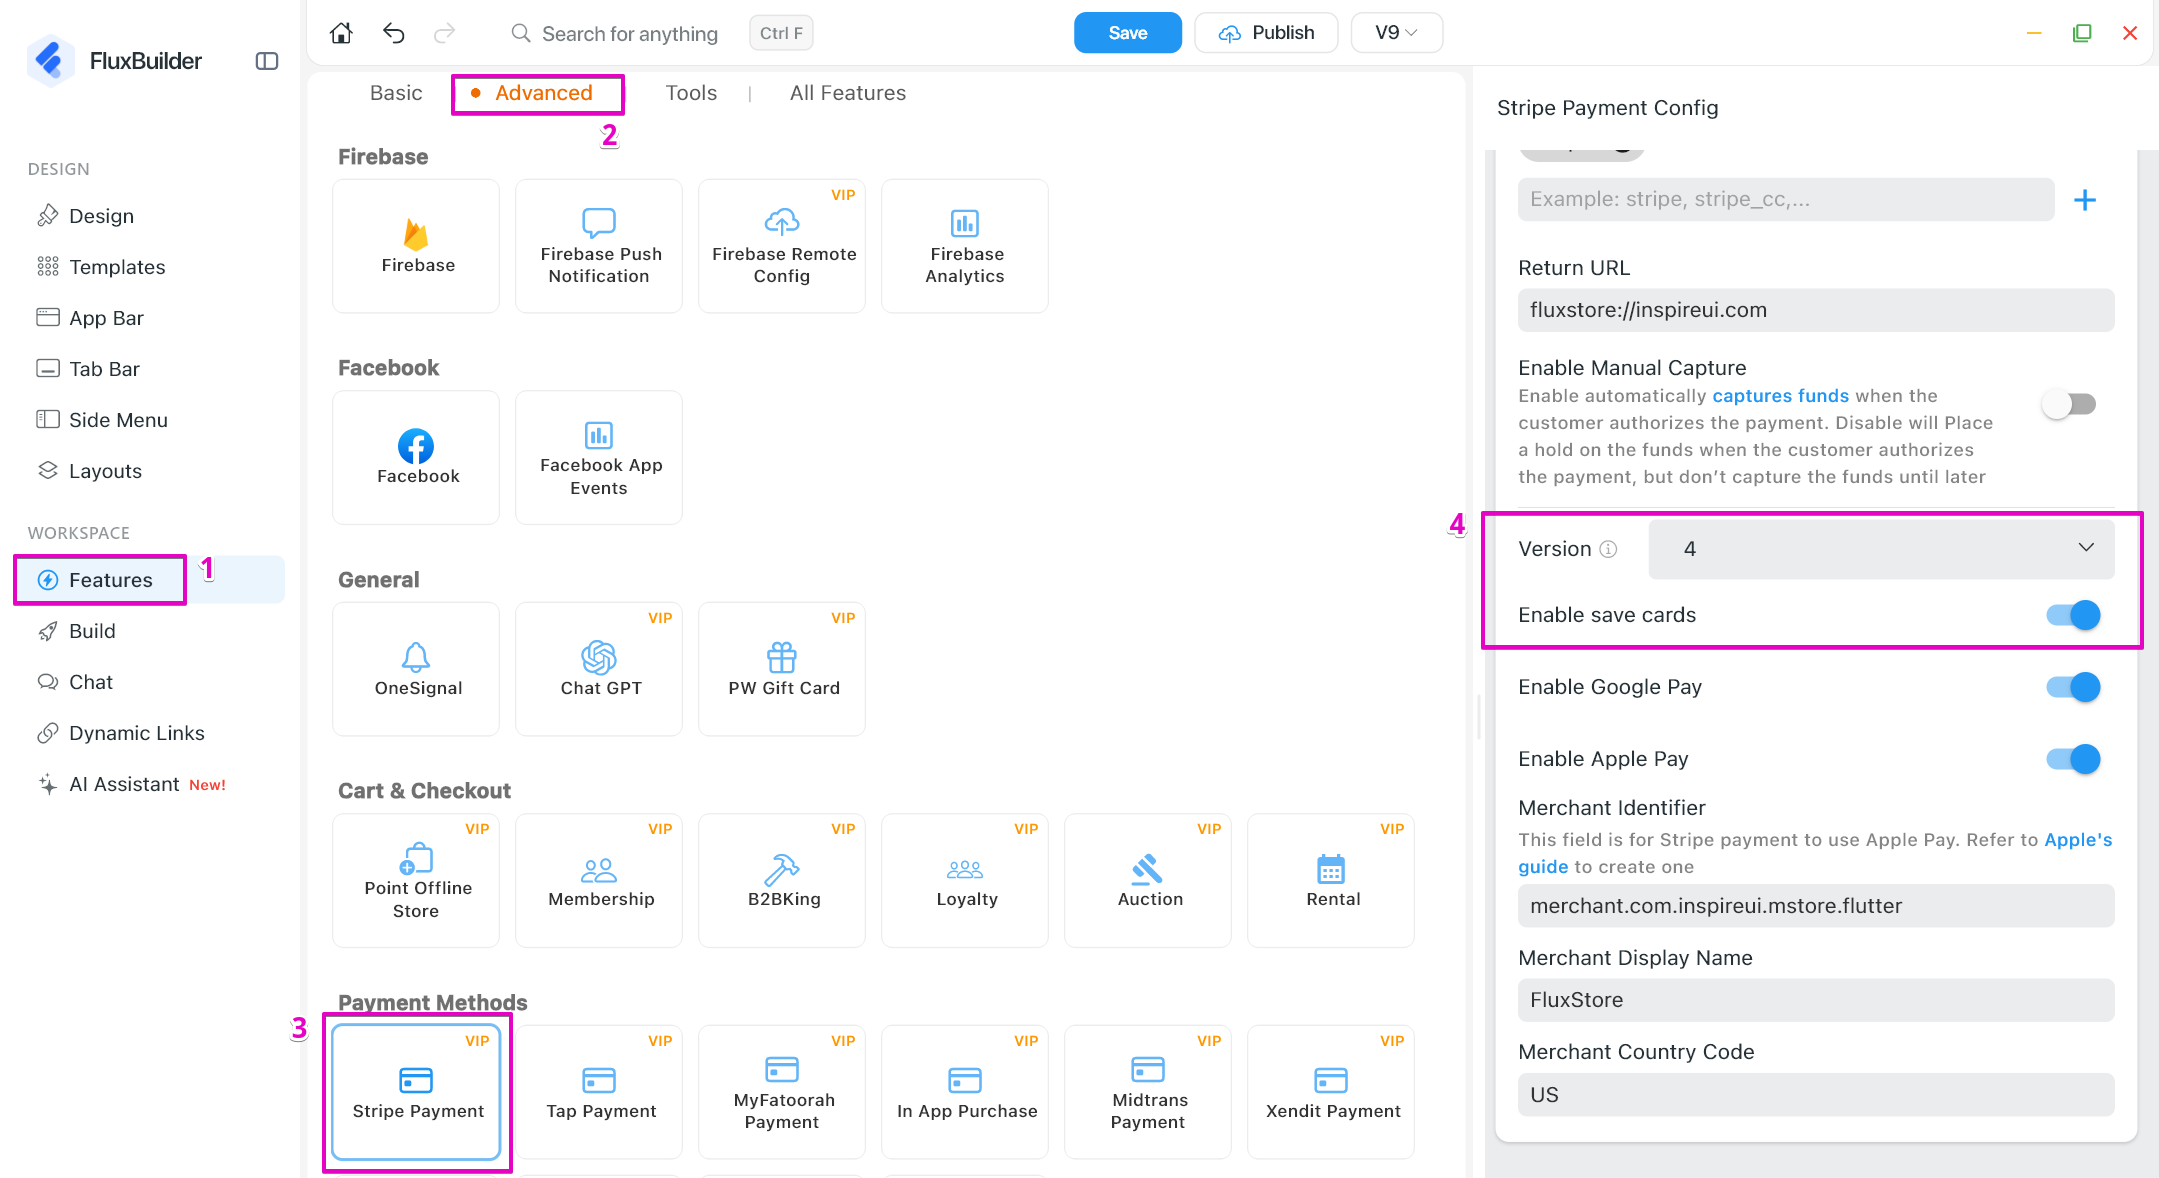Open Firebase Push Notification card
This screenshot has width=2159, height=1178.
pos(599,246)
